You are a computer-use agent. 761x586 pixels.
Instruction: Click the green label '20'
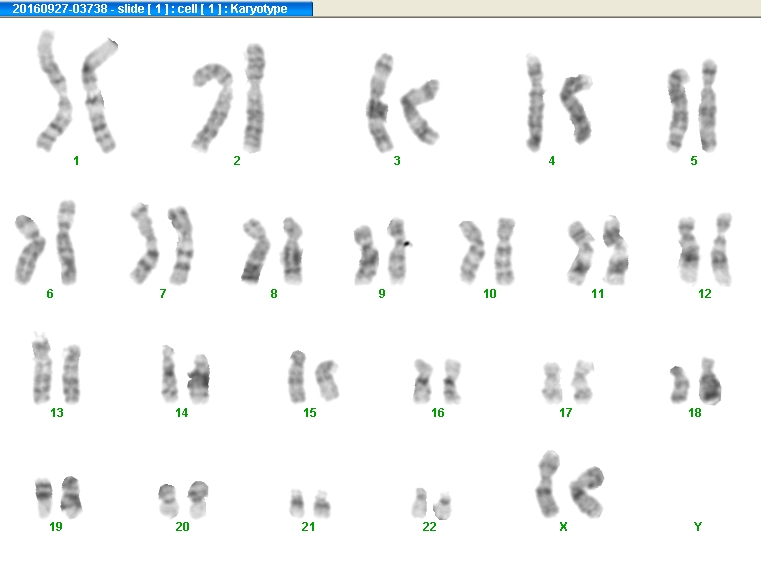(x=182, y=527)
